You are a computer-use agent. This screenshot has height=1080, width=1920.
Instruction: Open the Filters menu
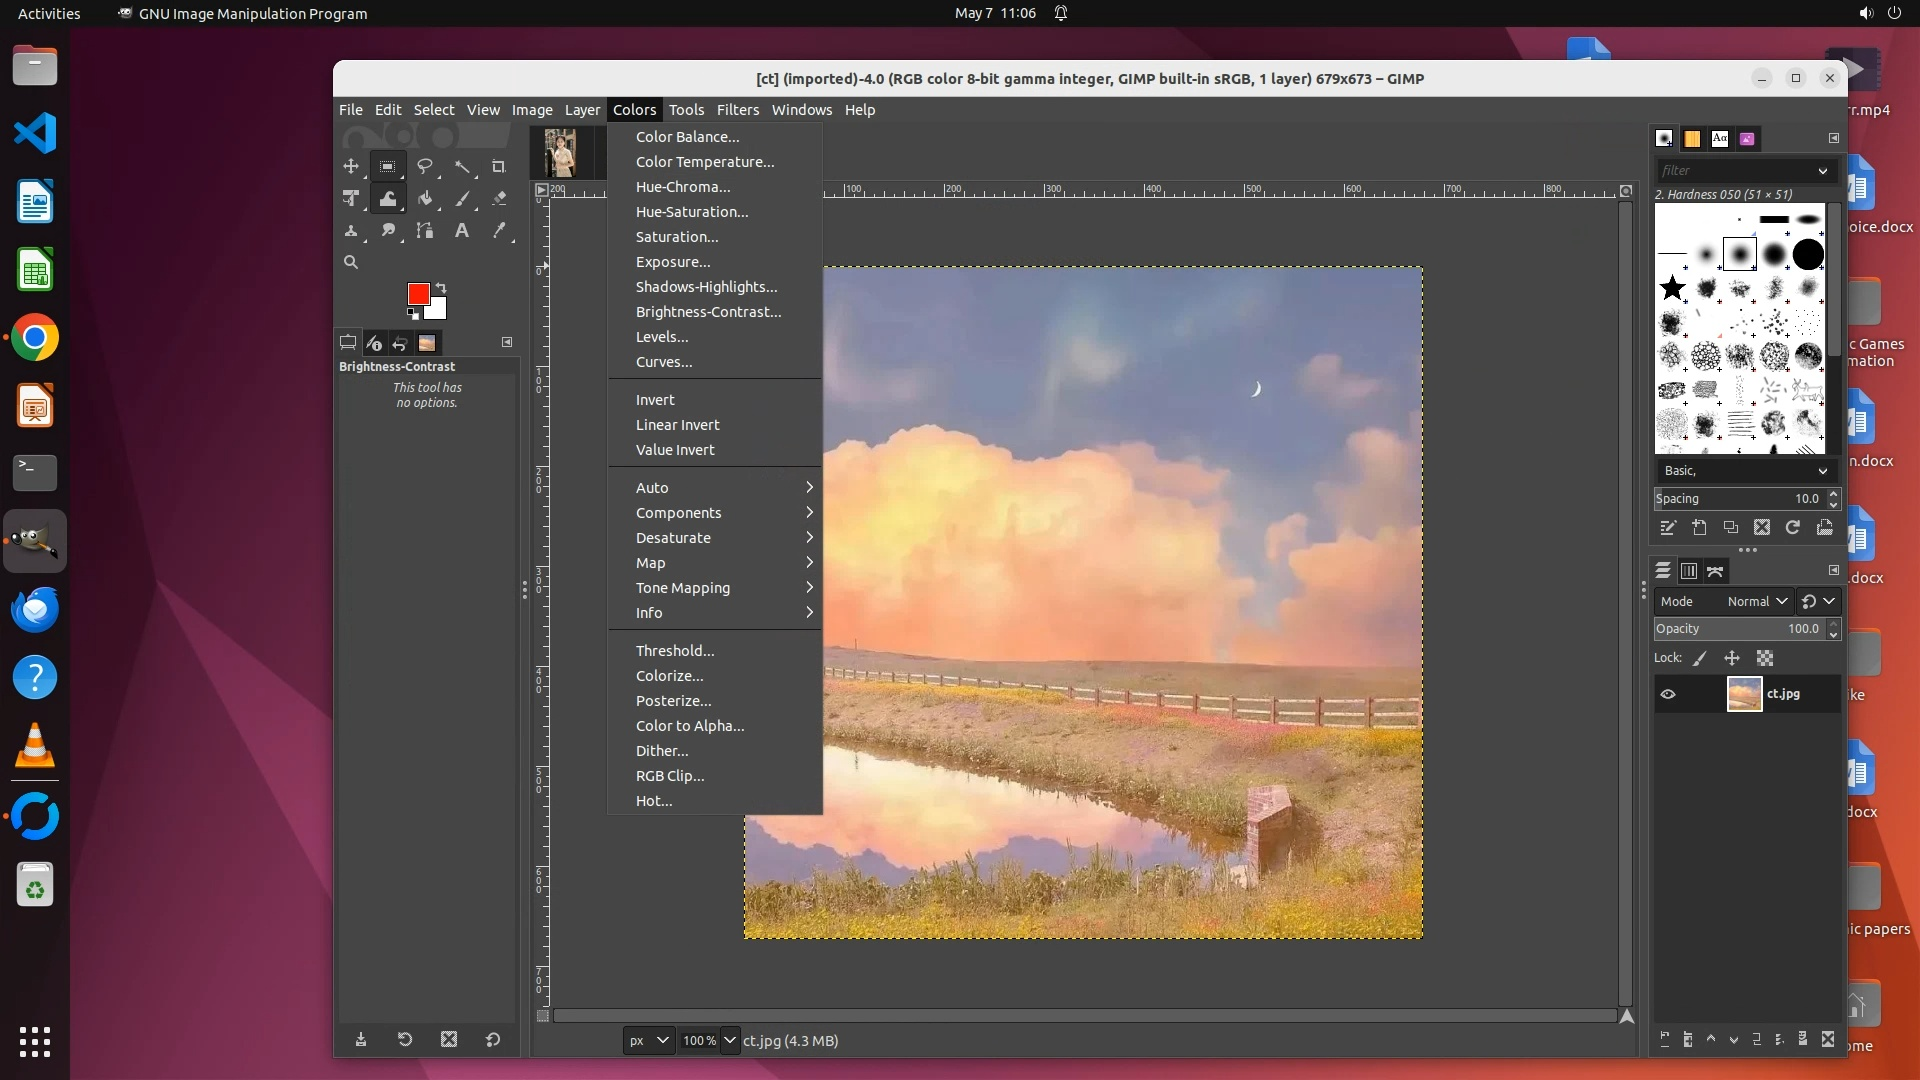pyautogui.click(x=737, y=110)
